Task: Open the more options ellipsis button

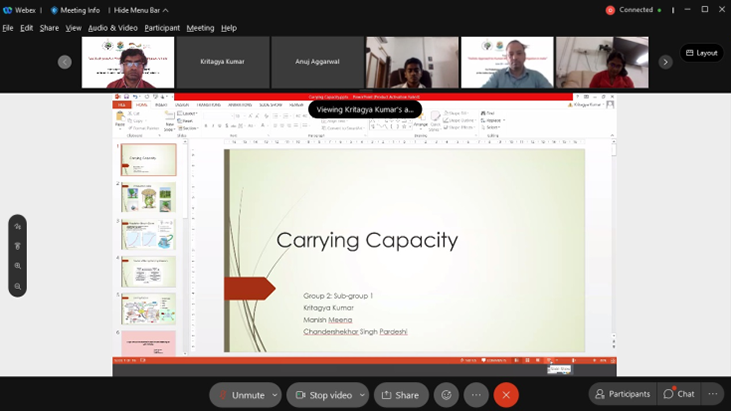Action: coord(476,395)
